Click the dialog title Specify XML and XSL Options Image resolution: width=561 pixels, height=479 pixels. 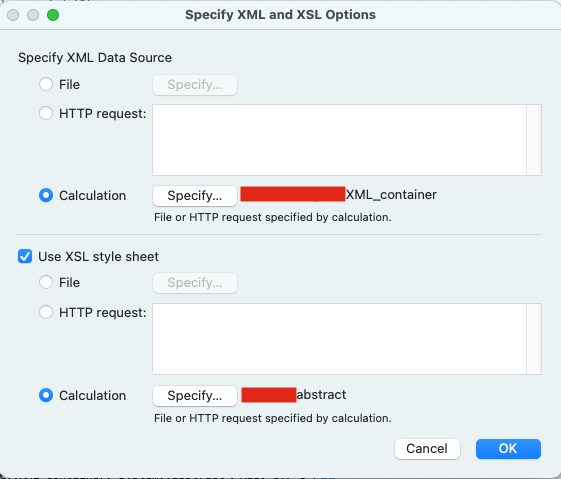[x=280, y=15]
